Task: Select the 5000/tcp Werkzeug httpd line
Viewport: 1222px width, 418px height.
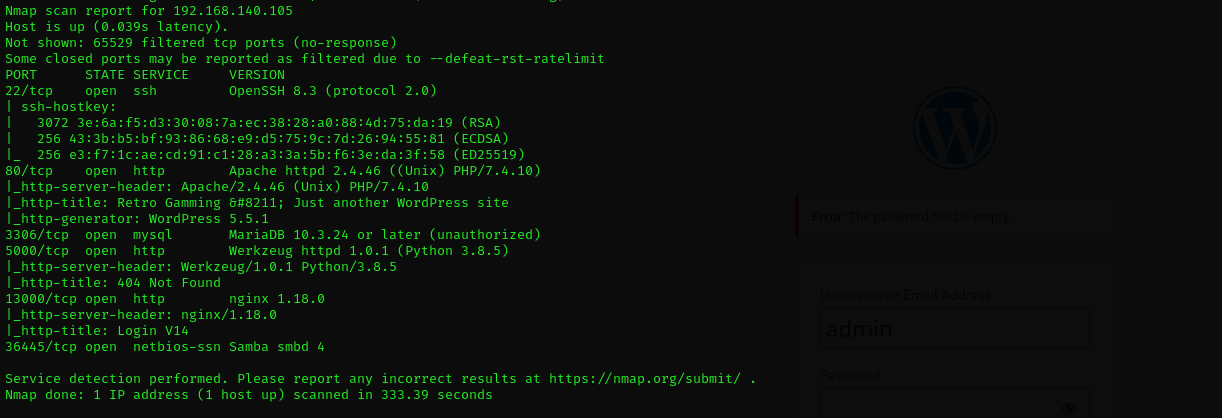Action: pos(256,251)
